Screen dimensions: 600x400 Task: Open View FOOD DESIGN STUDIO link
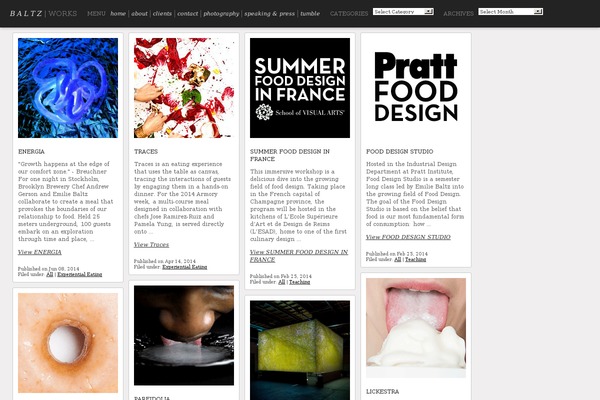pos(408,237)
